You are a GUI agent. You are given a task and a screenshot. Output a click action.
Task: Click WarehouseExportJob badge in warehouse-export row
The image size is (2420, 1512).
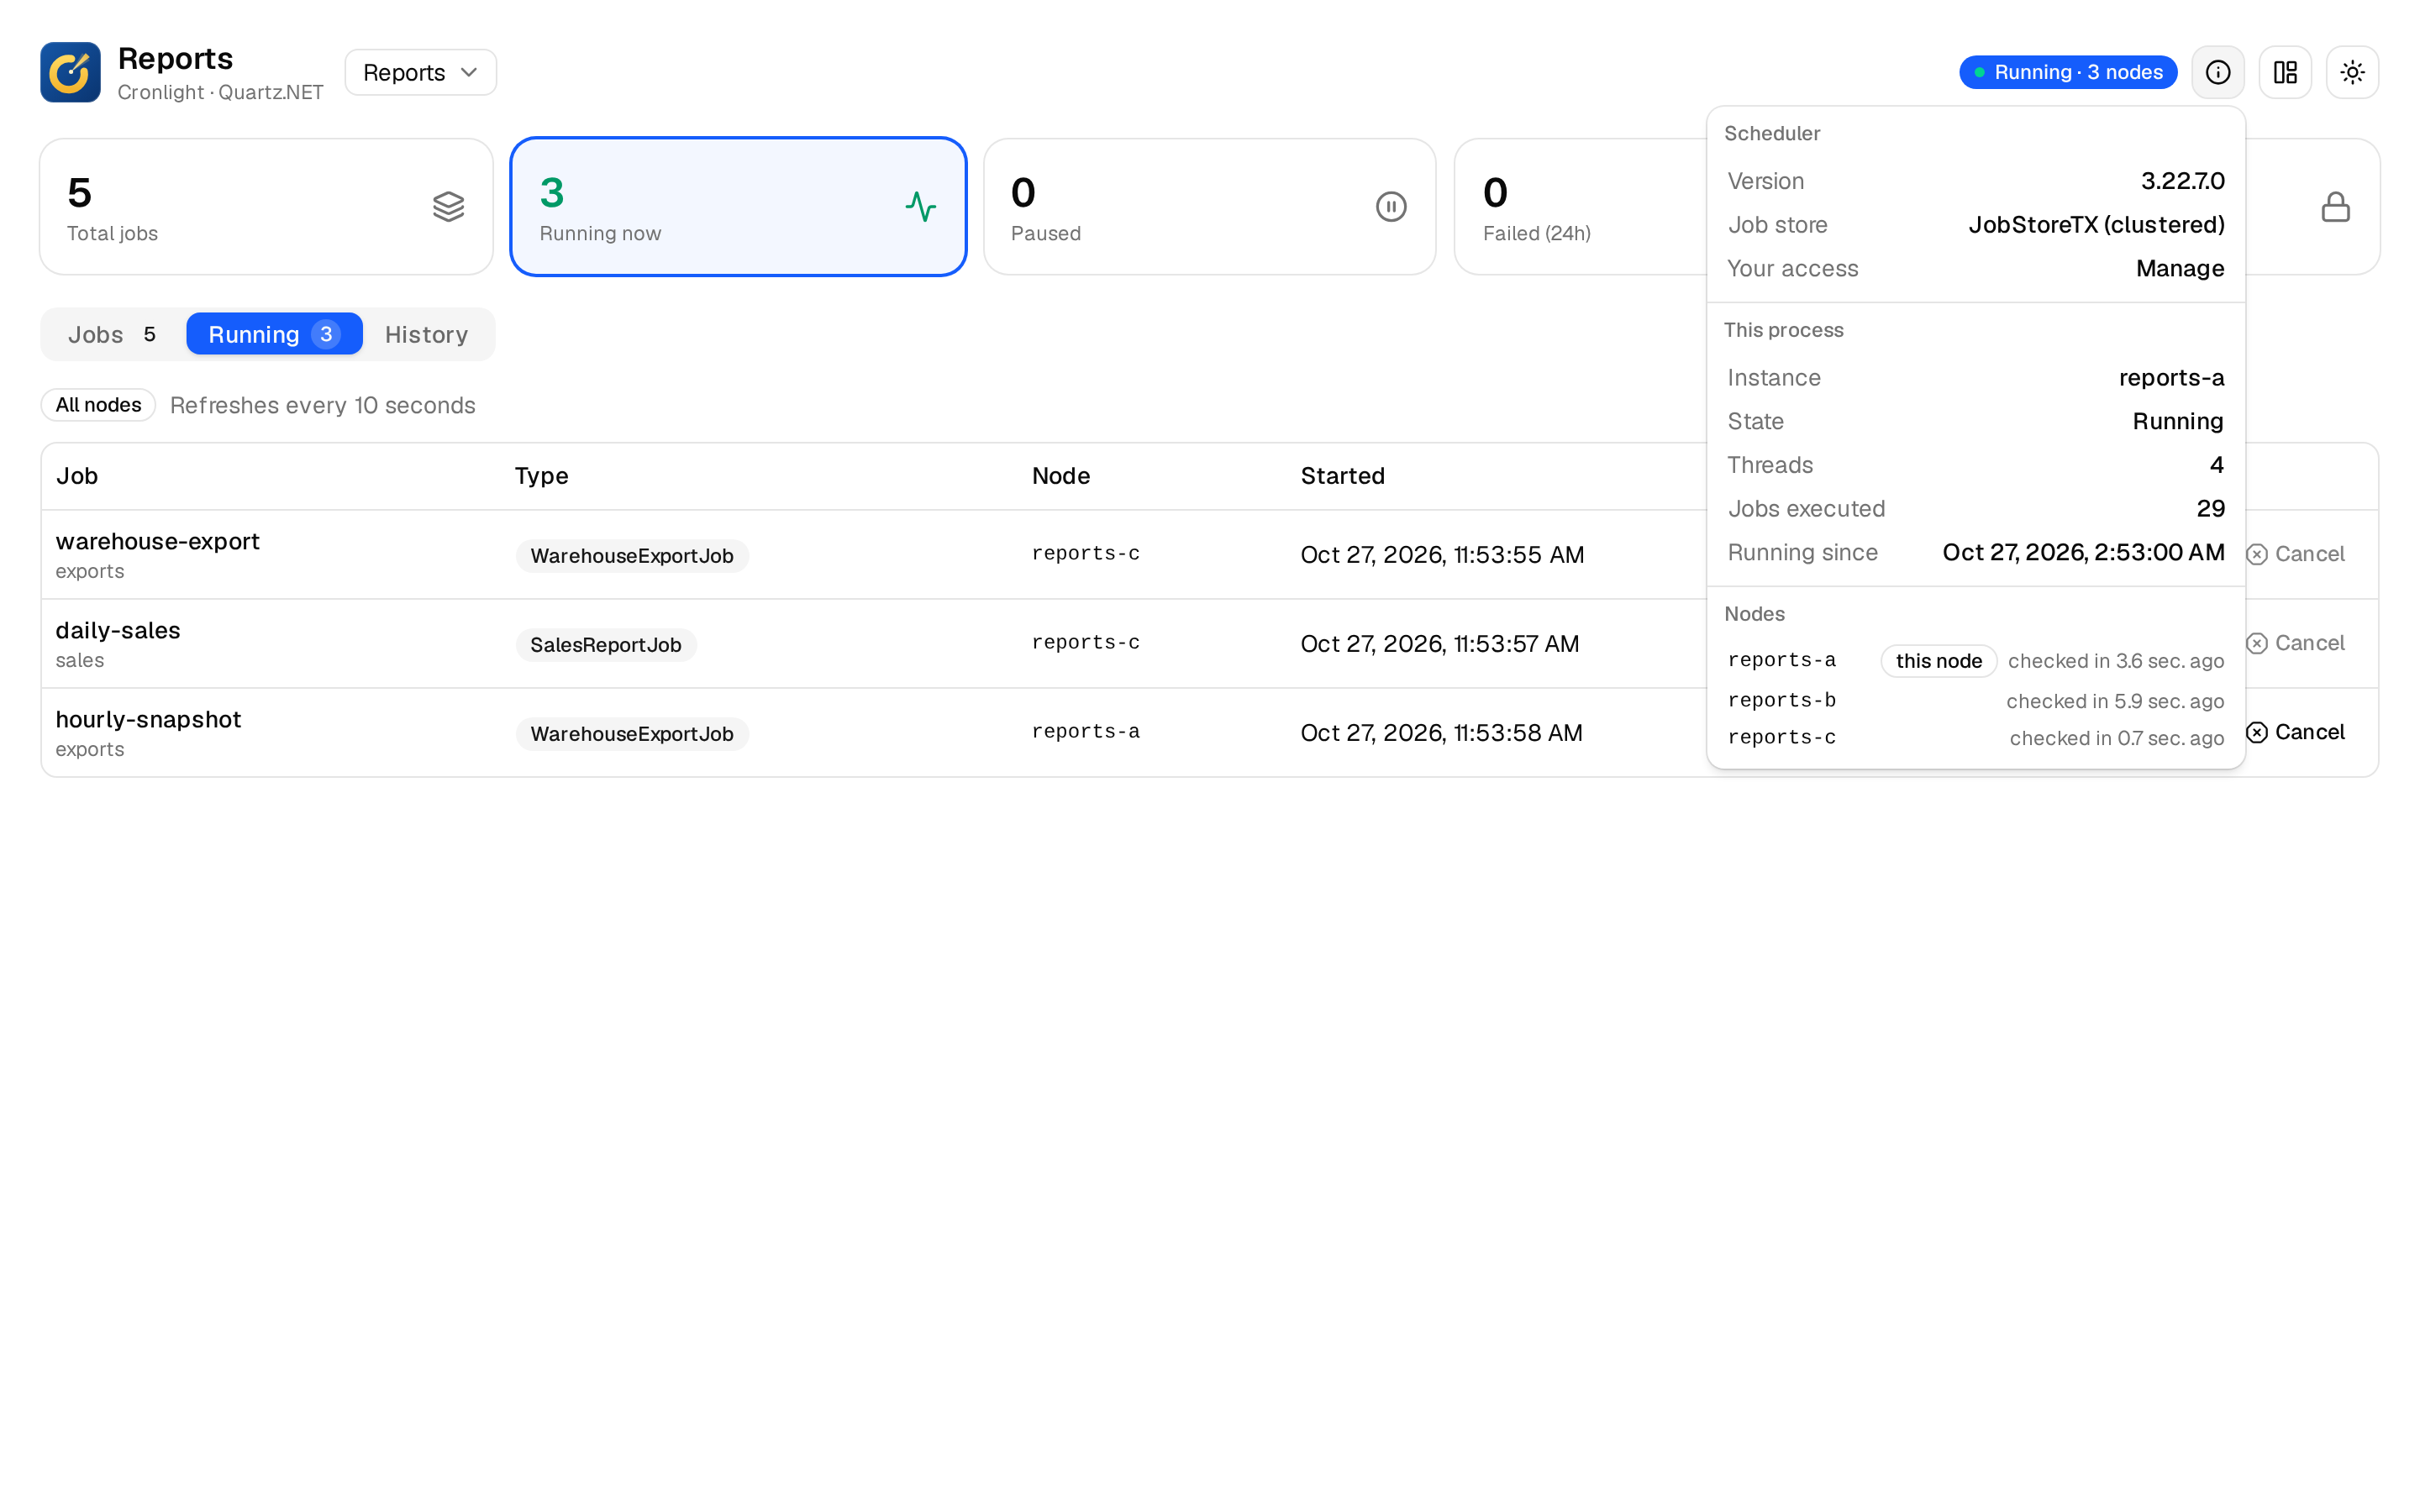(631, 556)
